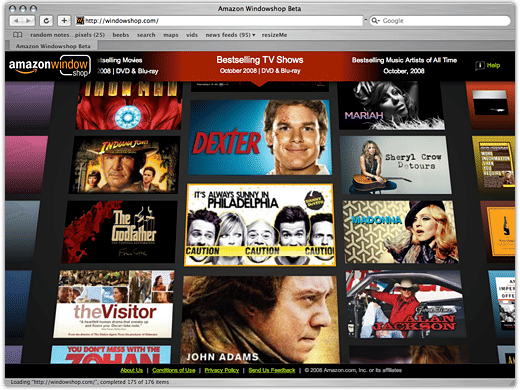The image size is (520, 390).
Task: Reload the page with the refresh button
Action: 46,21
